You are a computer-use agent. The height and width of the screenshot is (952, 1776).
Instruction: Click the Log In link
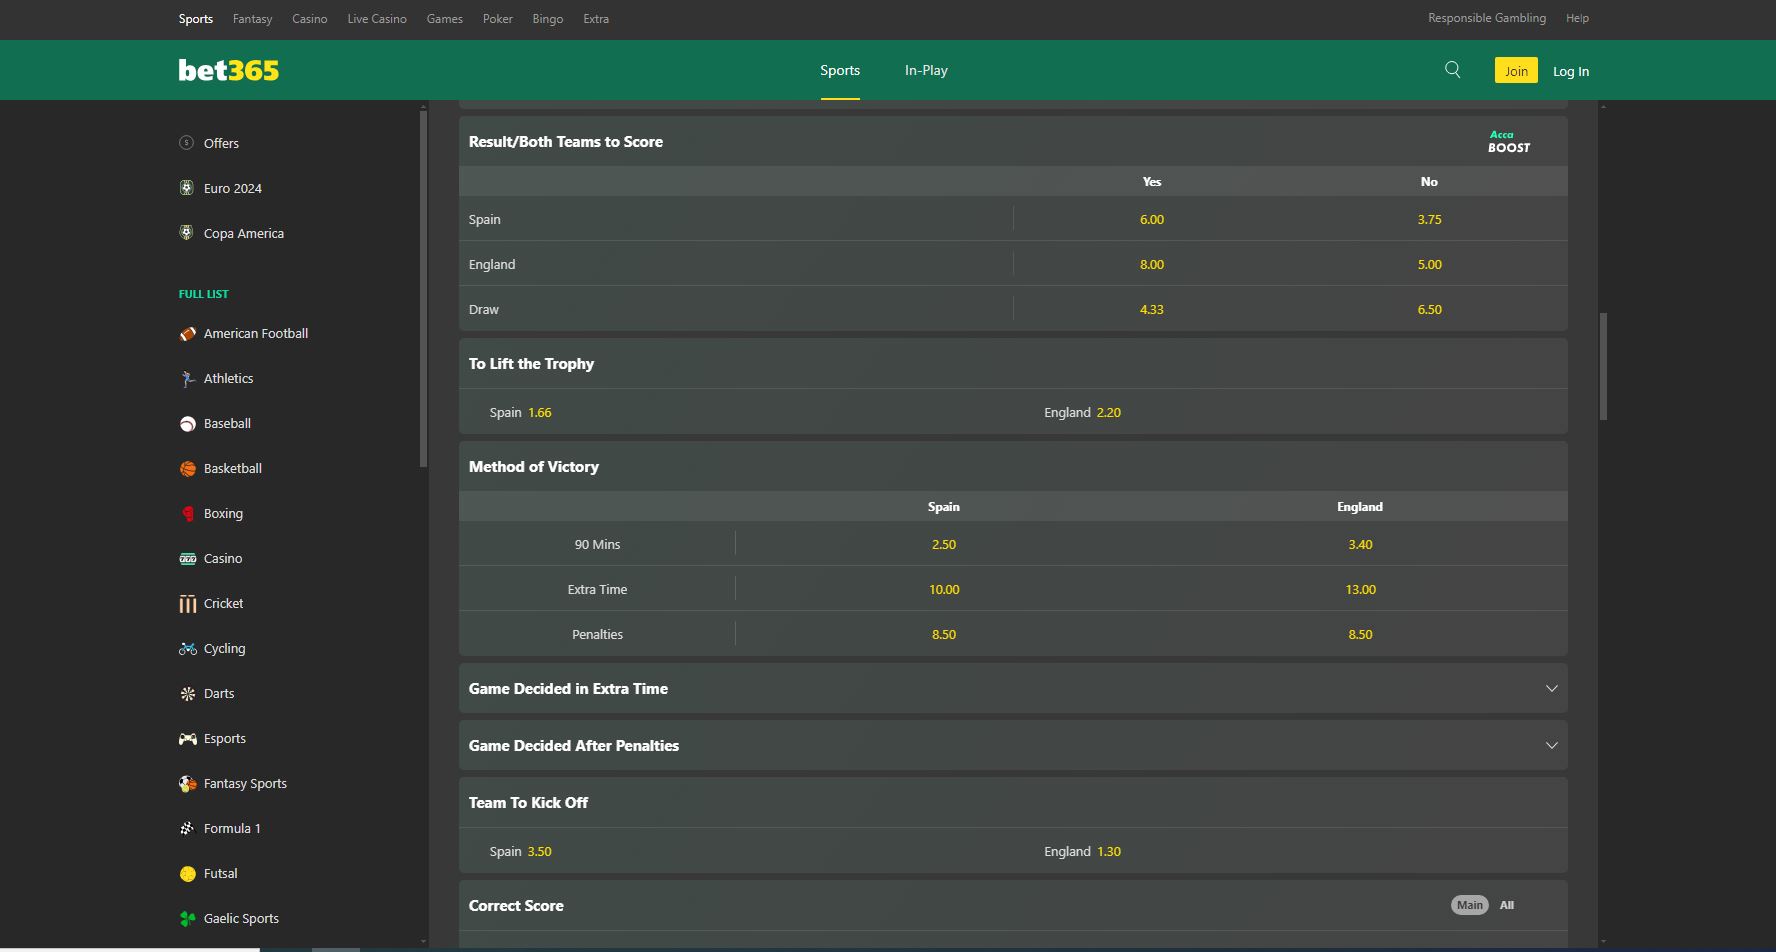(x=1570, y=71)
